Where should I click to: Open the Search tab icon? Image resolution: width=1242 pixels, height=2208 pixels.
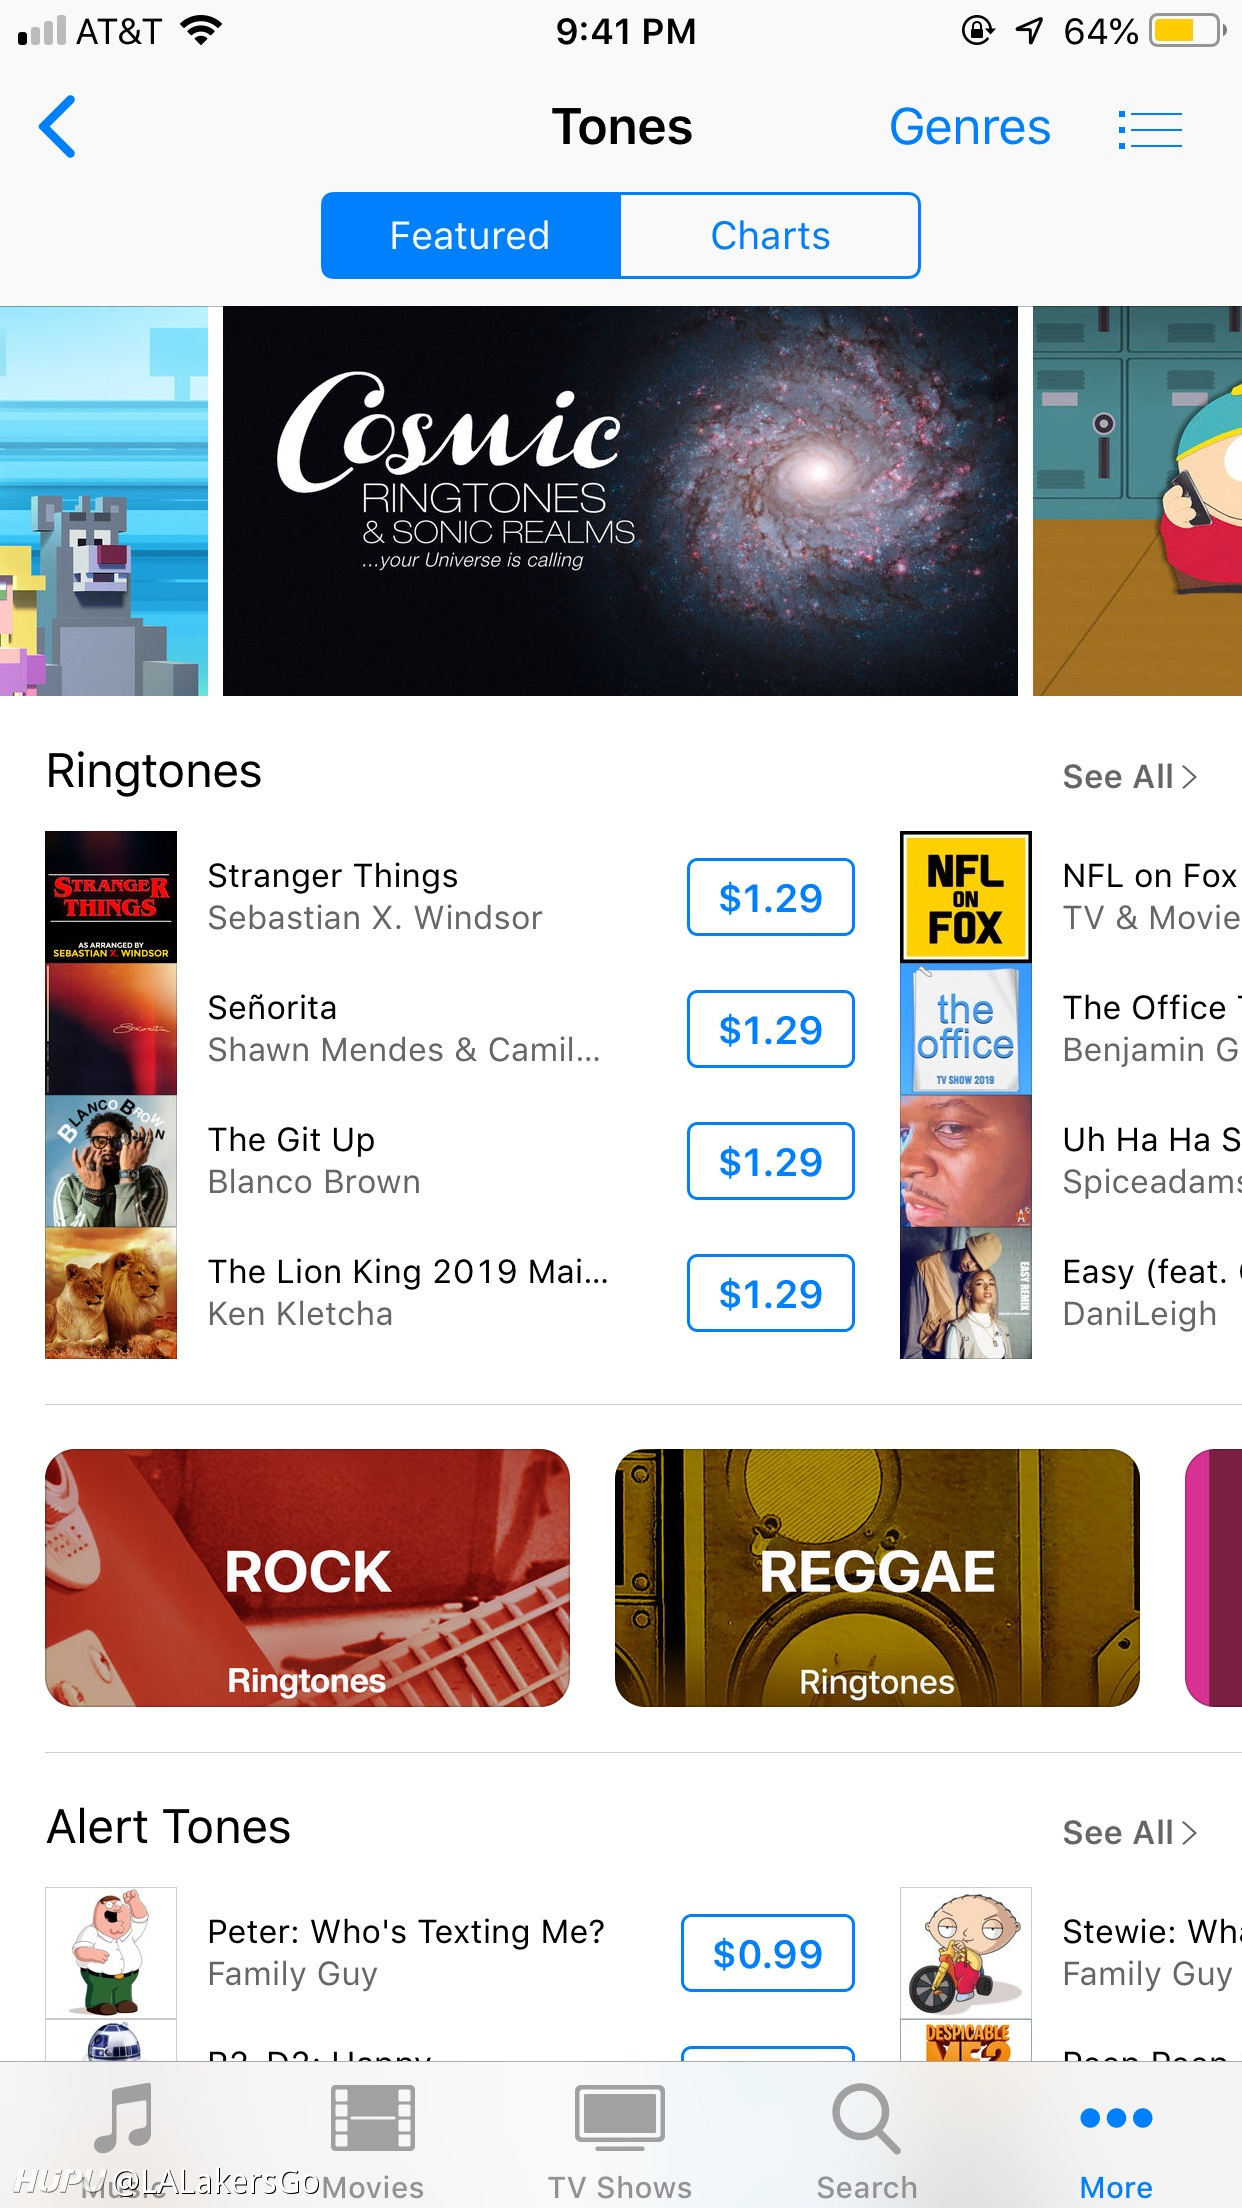866,2119
